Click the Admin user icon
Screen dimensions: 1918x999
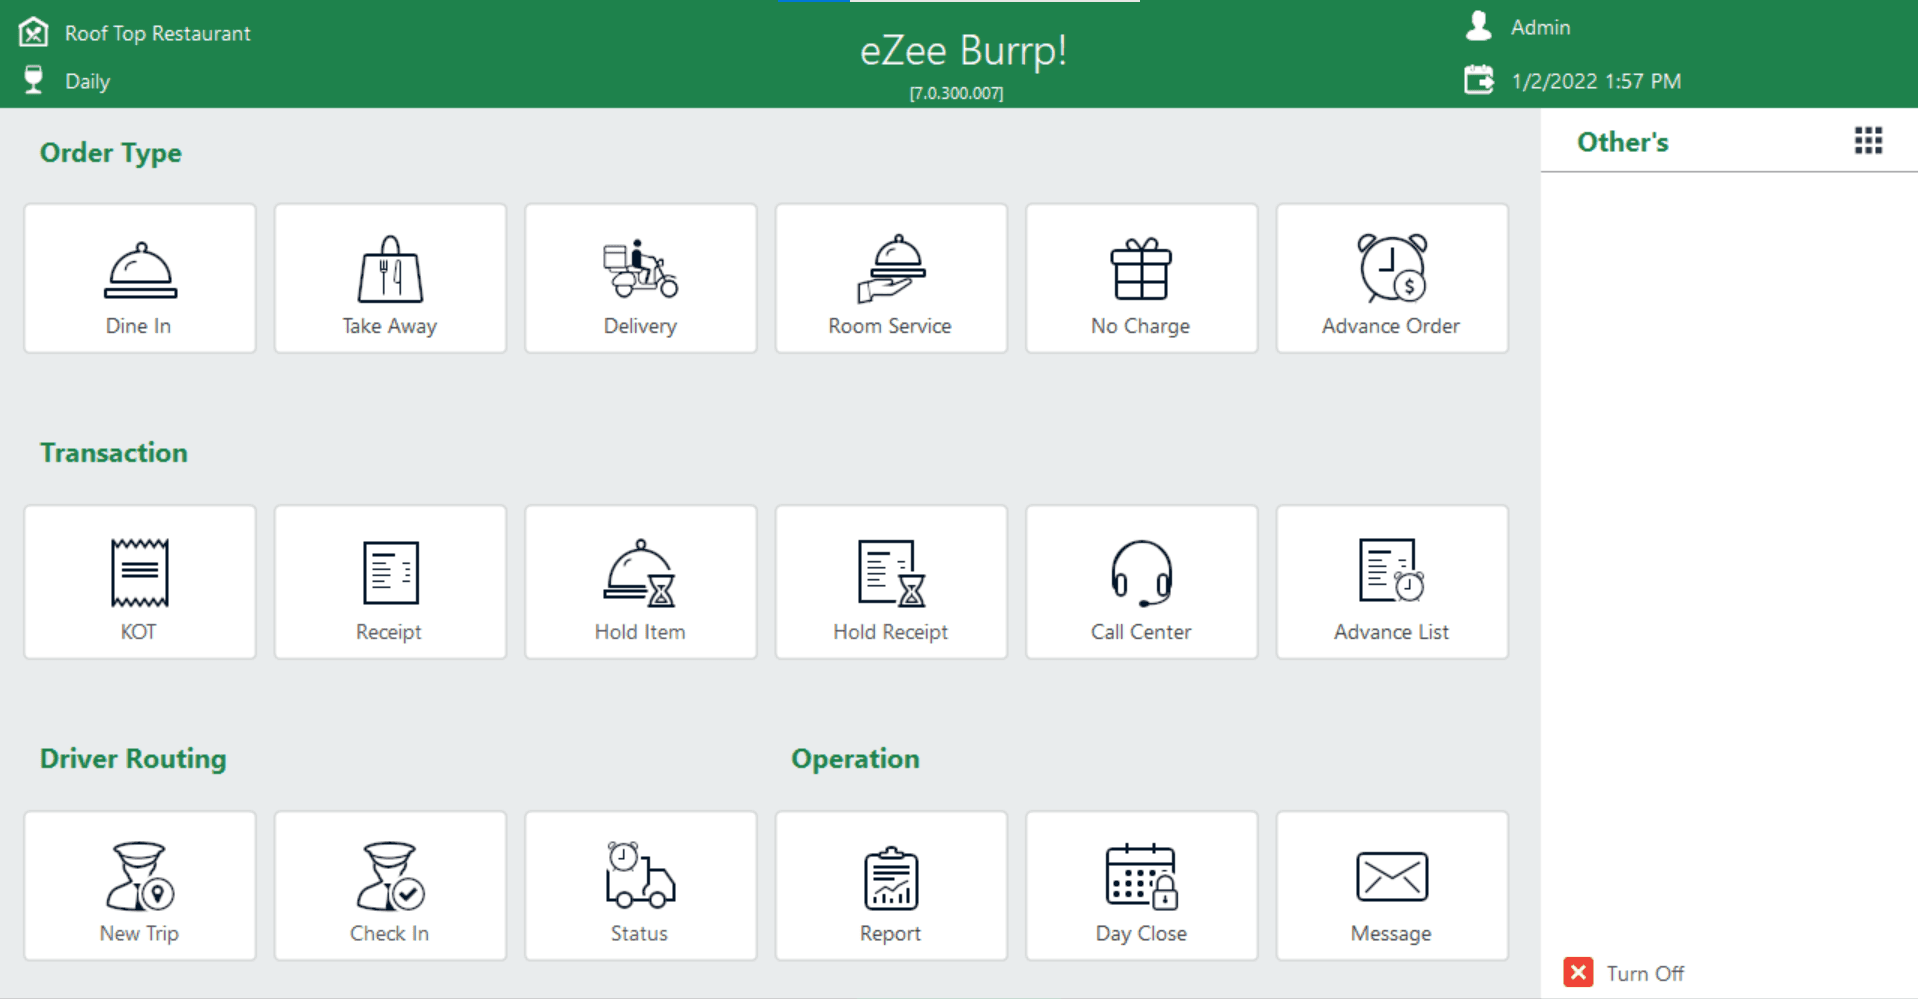point(1479,26)
